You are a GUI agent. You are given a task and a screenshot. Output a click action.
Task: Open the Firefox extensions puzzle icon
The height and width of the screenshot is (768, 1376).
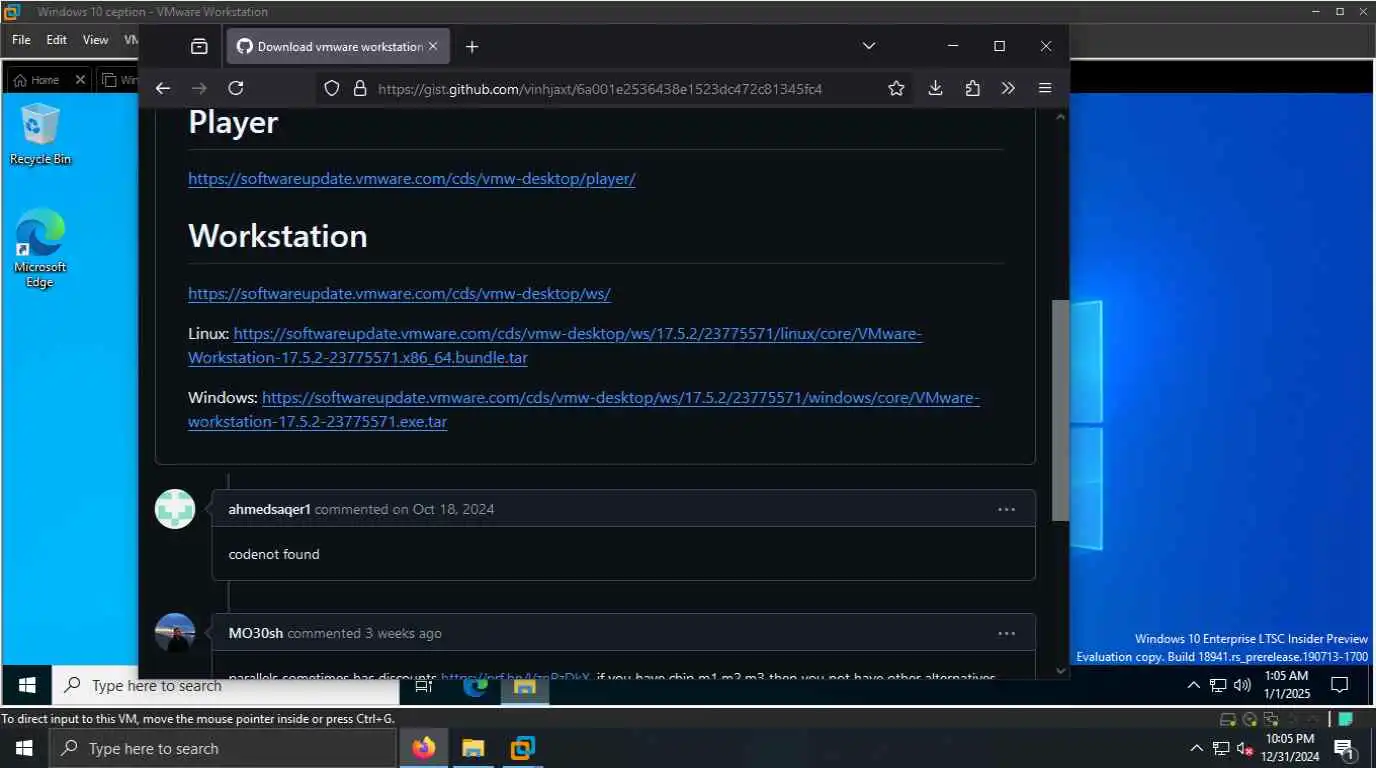point(972,88)
